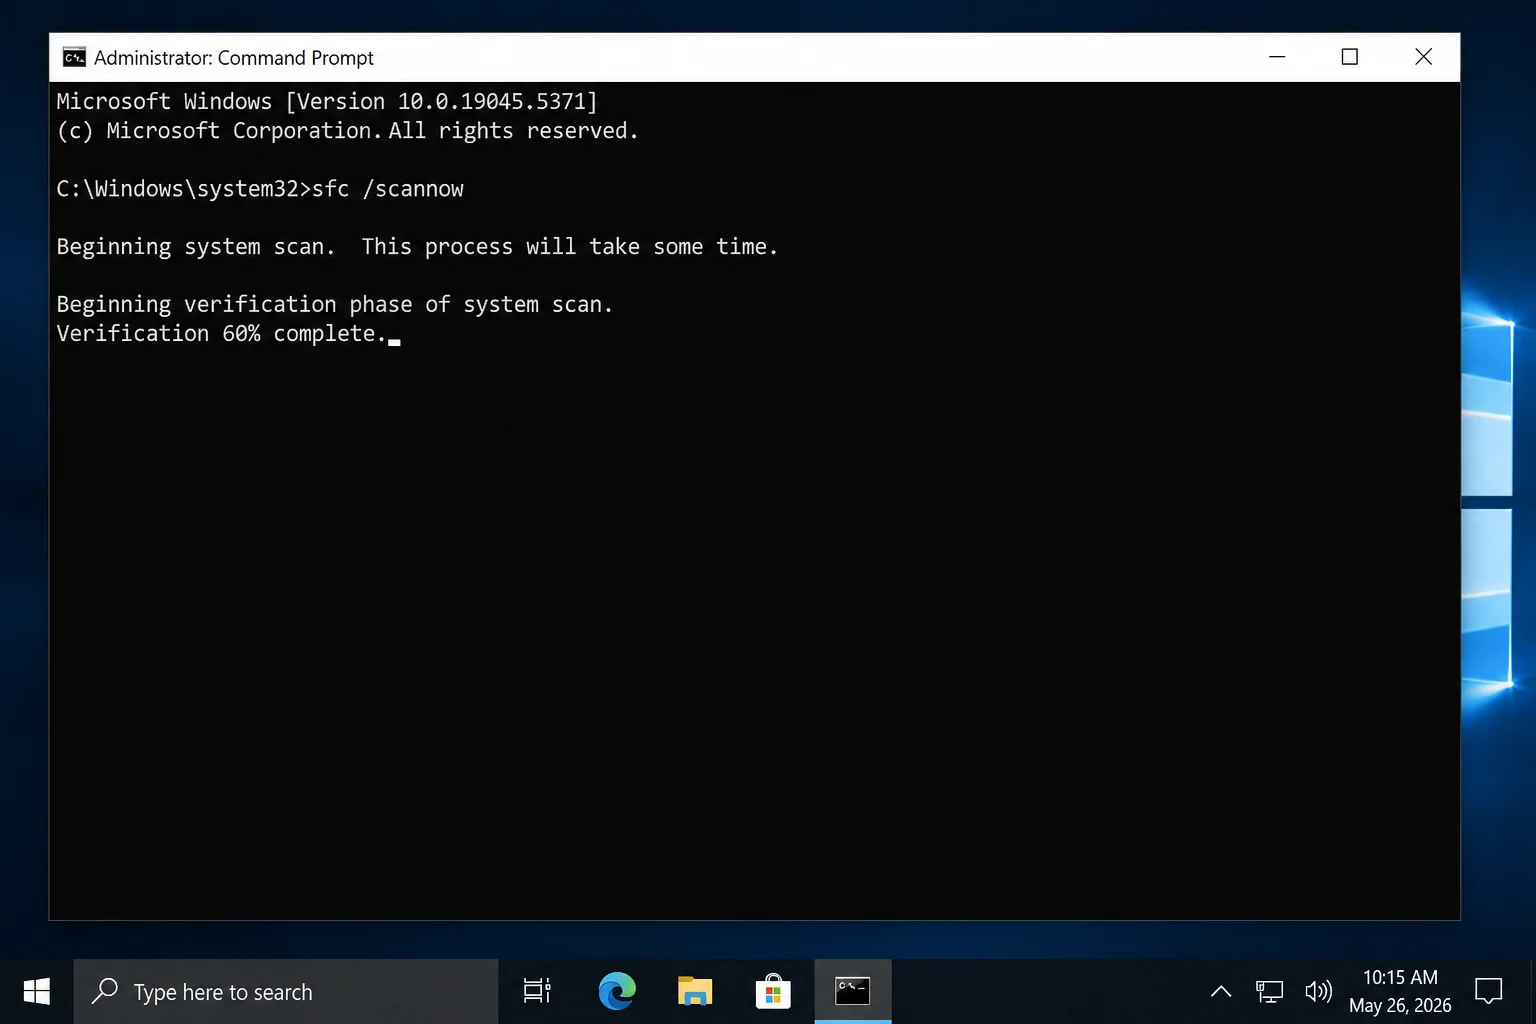Select the Command Prompt taskbar button
Image resolution: width=1536 pixels, height=1024 pixels.
[x=853, y=991]
